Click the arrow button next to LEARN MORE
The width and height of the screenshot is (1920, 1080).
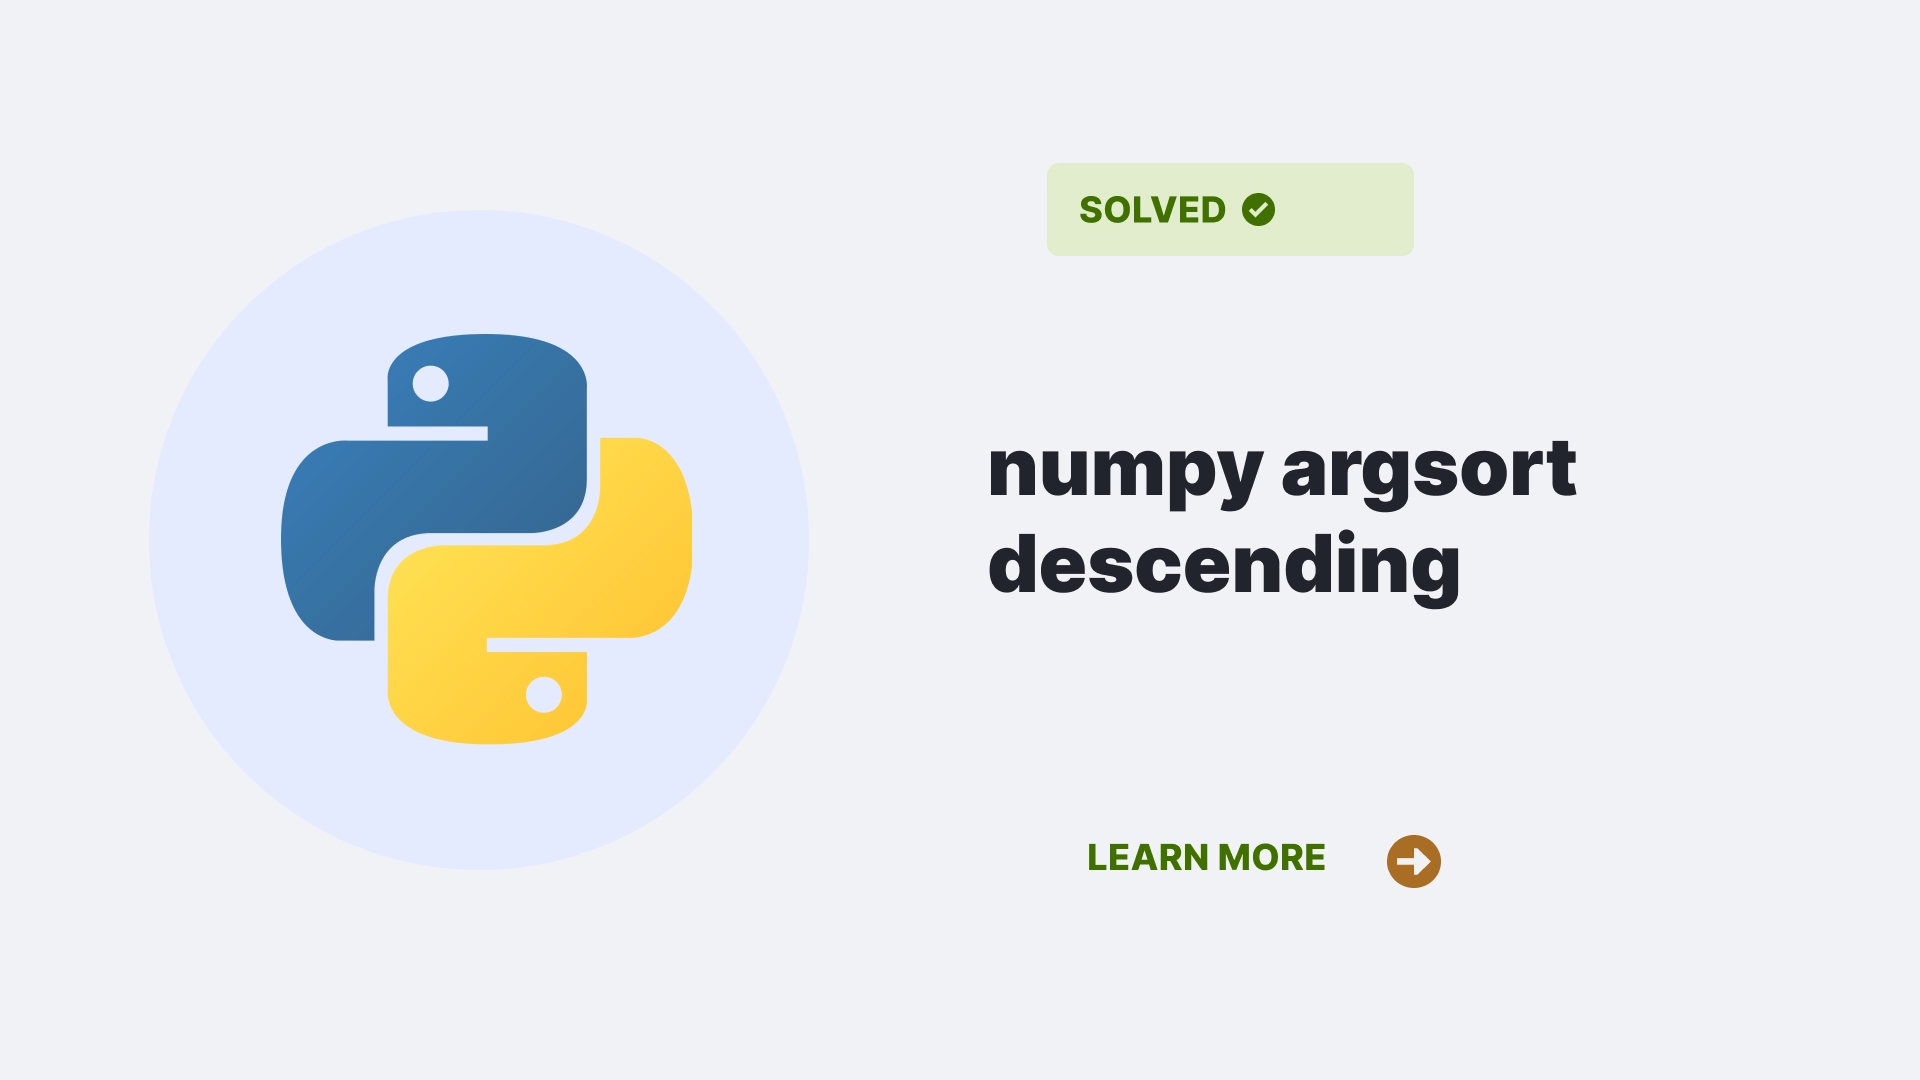pos(1414,860)
